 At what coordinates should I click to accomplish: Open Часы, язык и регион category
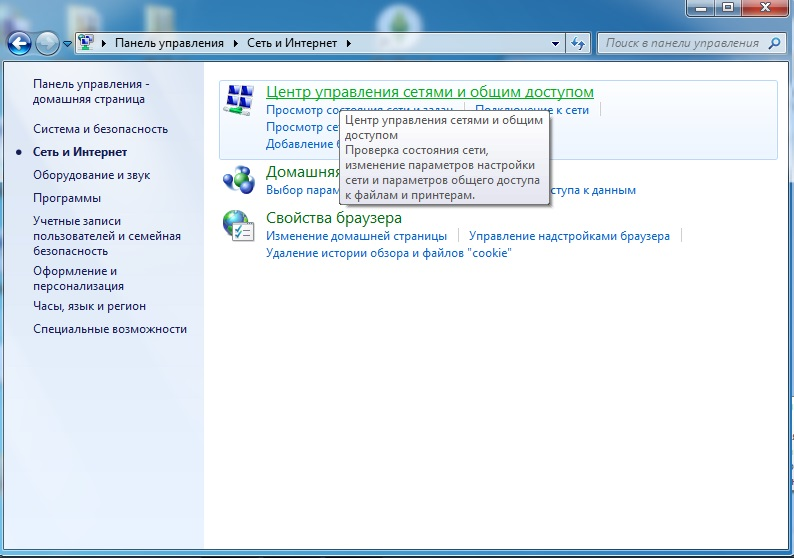pyautogui.click(x=89, y=306)
